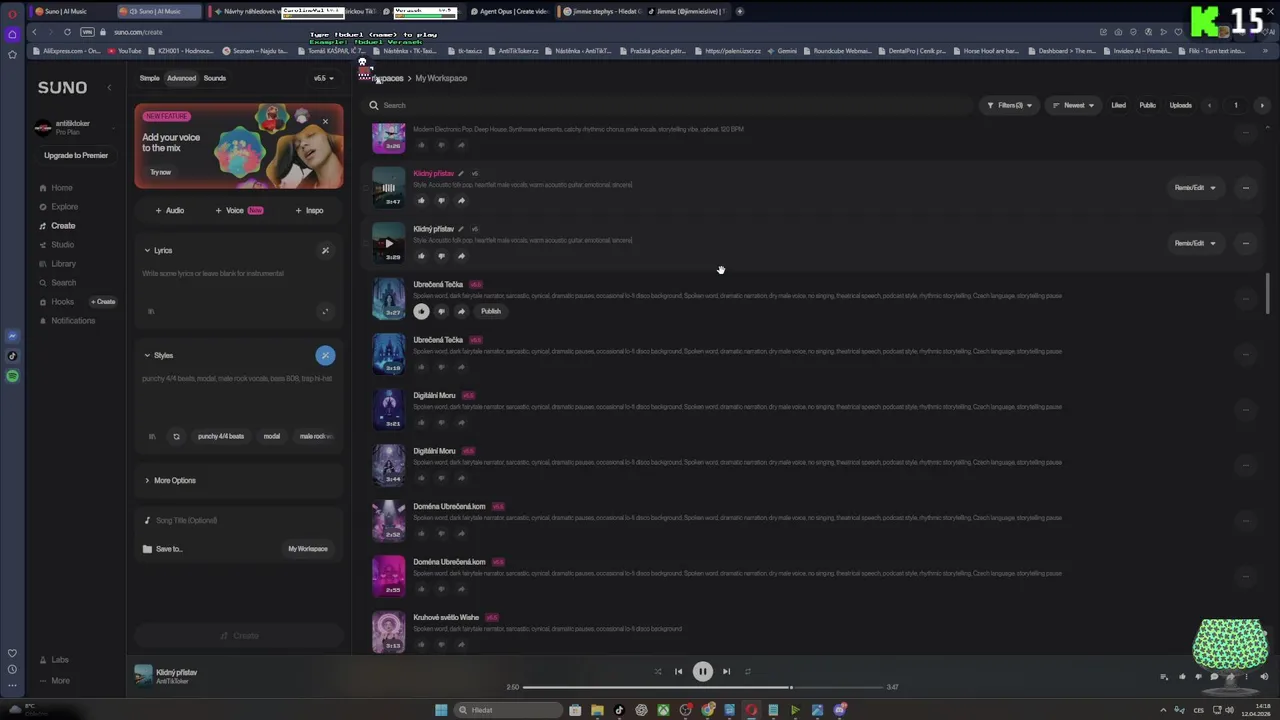Toggle repeat in the player bar

pyautogui.click(x=747, y=672)
